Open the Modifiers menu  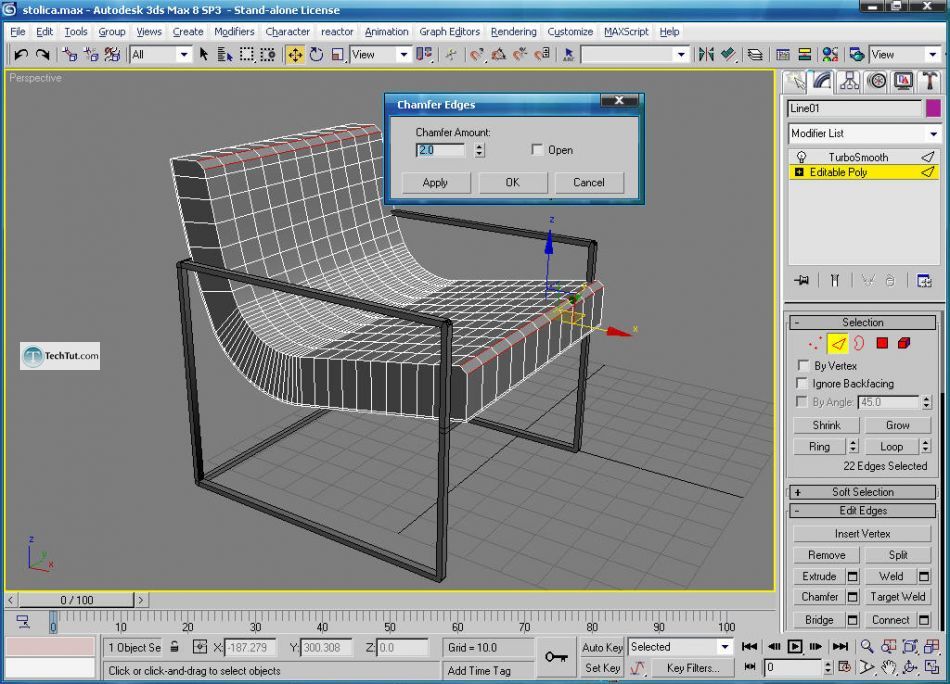[234, 32]
